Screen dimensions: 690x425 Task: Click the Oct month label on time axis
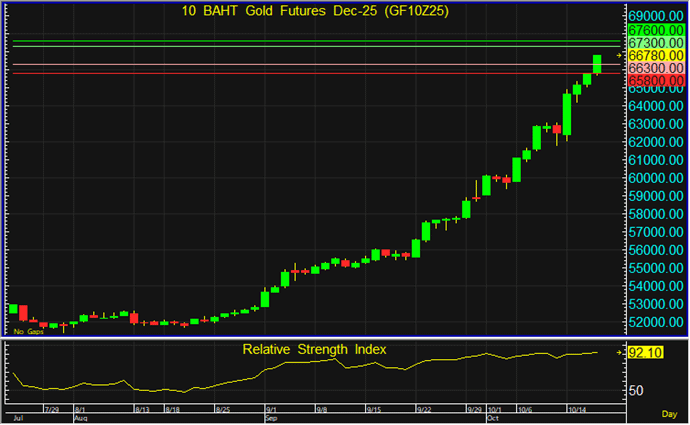tap(492, 418)
